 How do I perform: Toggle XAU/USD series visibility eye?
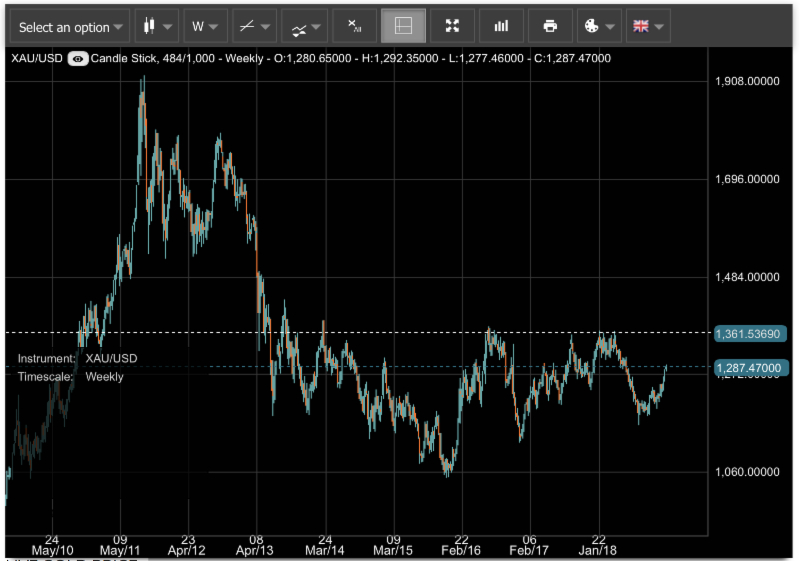point(77,58)
